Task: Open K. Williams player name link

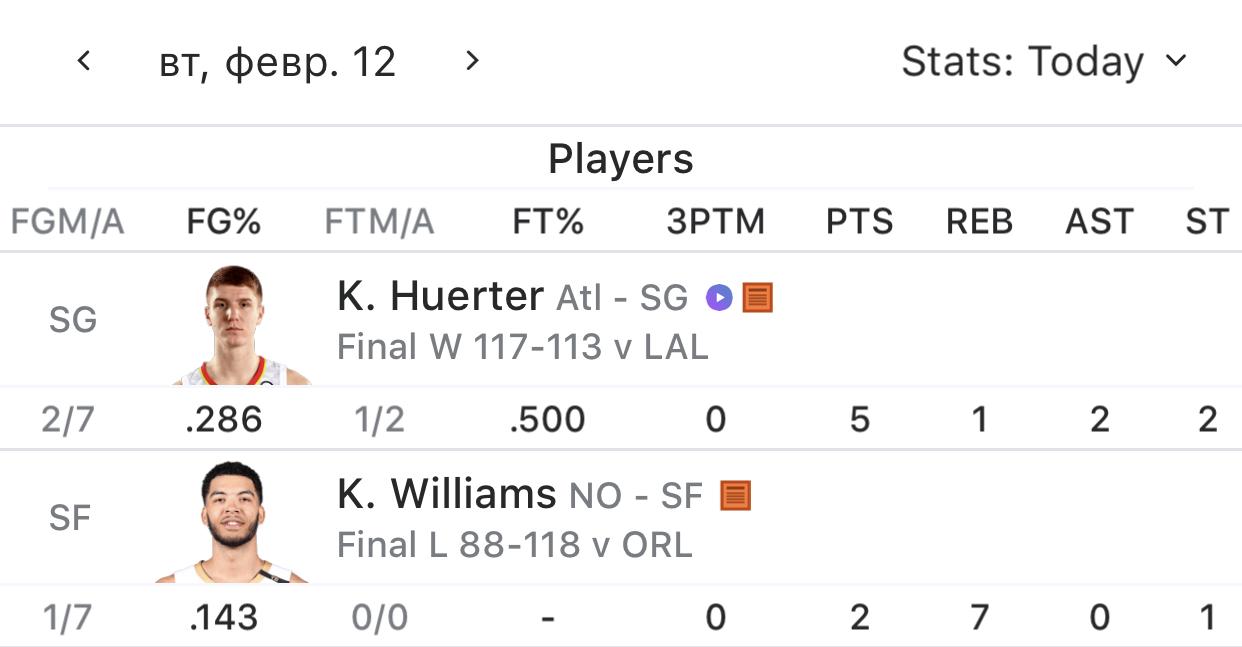Action: (447, 494)
